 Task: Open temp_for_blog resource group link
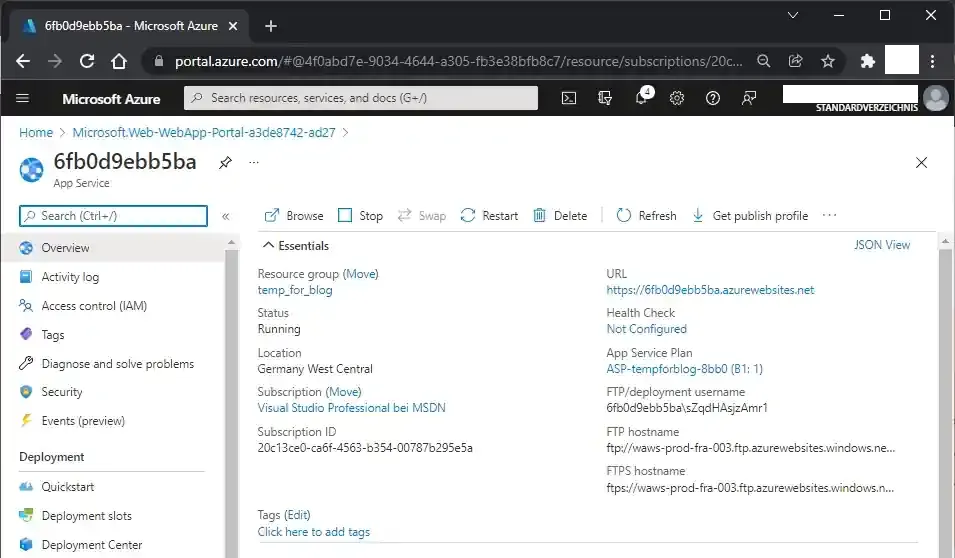point(295,290)
